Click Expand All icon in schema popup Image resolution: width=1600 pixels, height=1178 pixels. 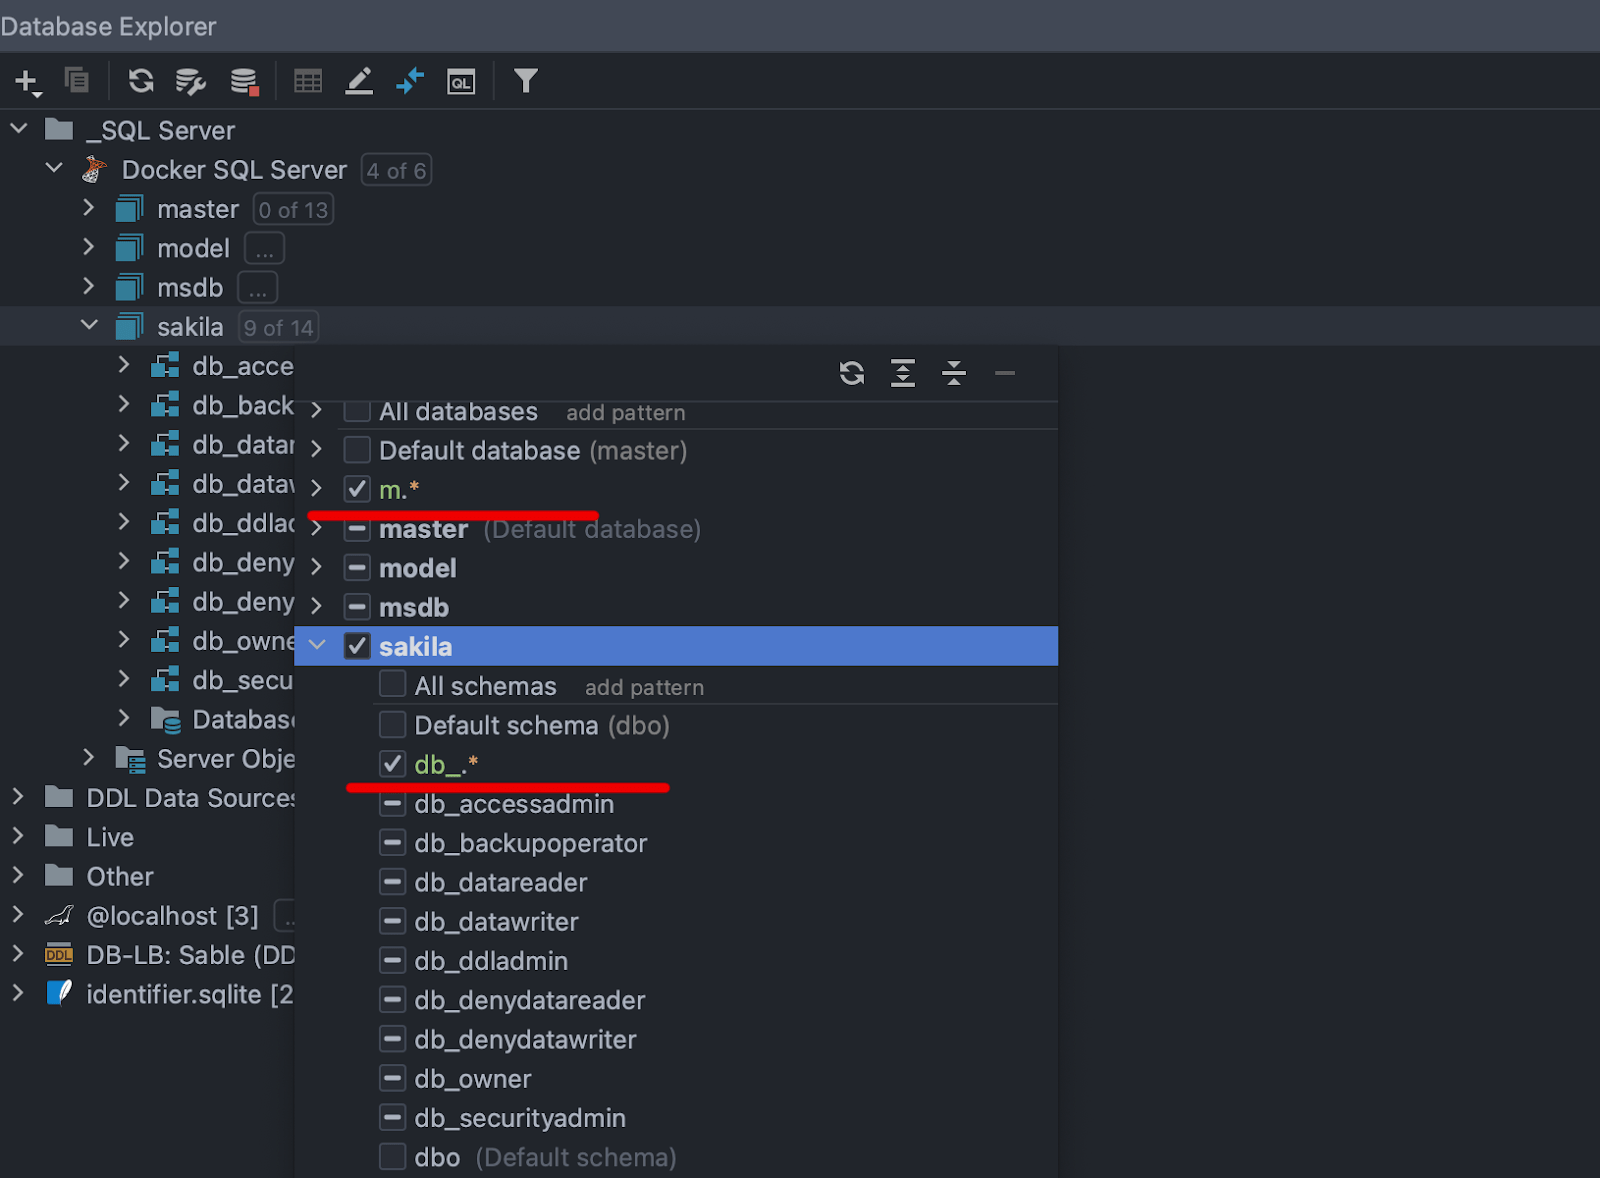coord(903,373)
